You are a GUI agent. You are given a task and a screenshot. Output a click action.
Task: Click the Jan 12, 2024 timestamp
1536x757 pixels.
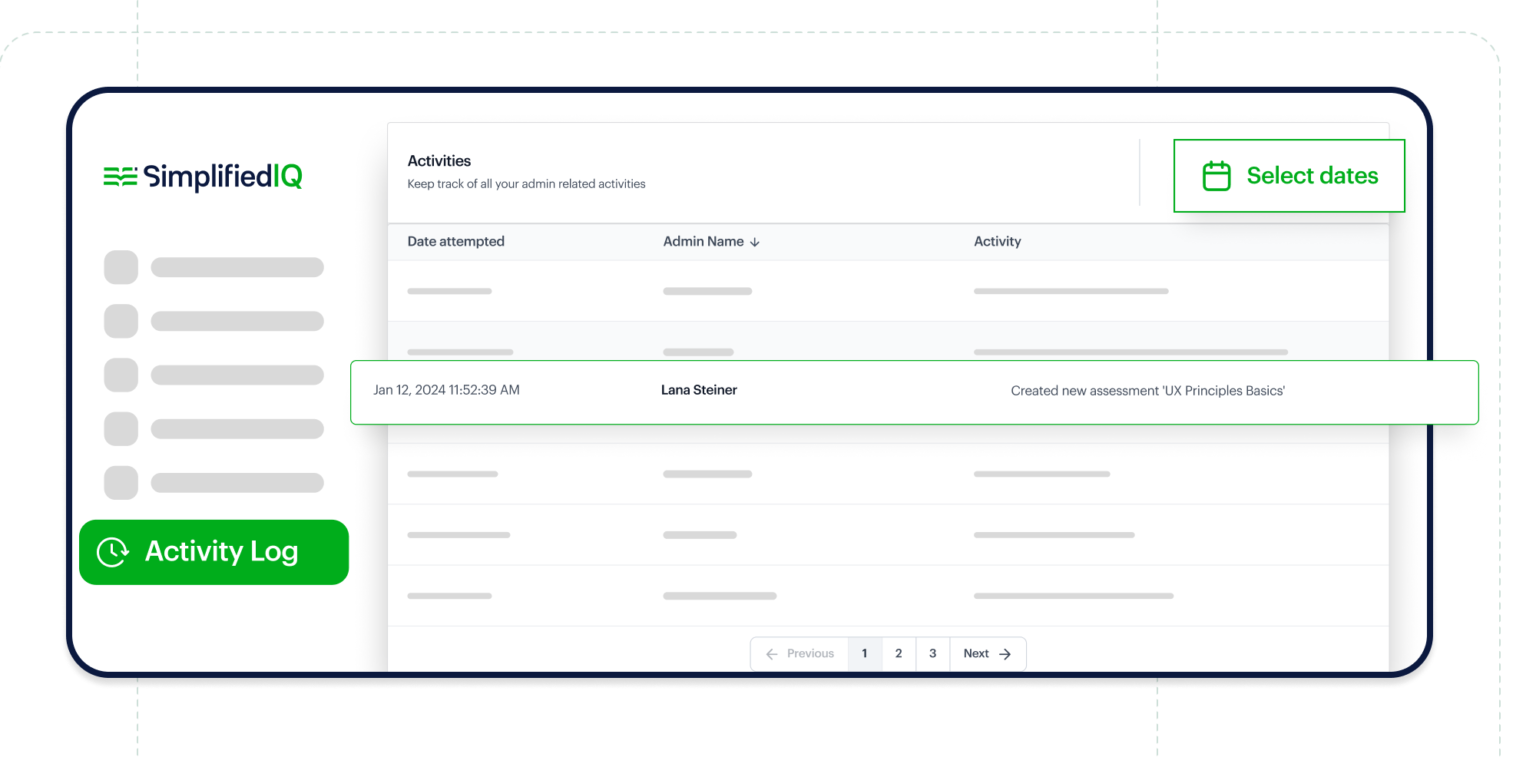(x=446, y=390)
